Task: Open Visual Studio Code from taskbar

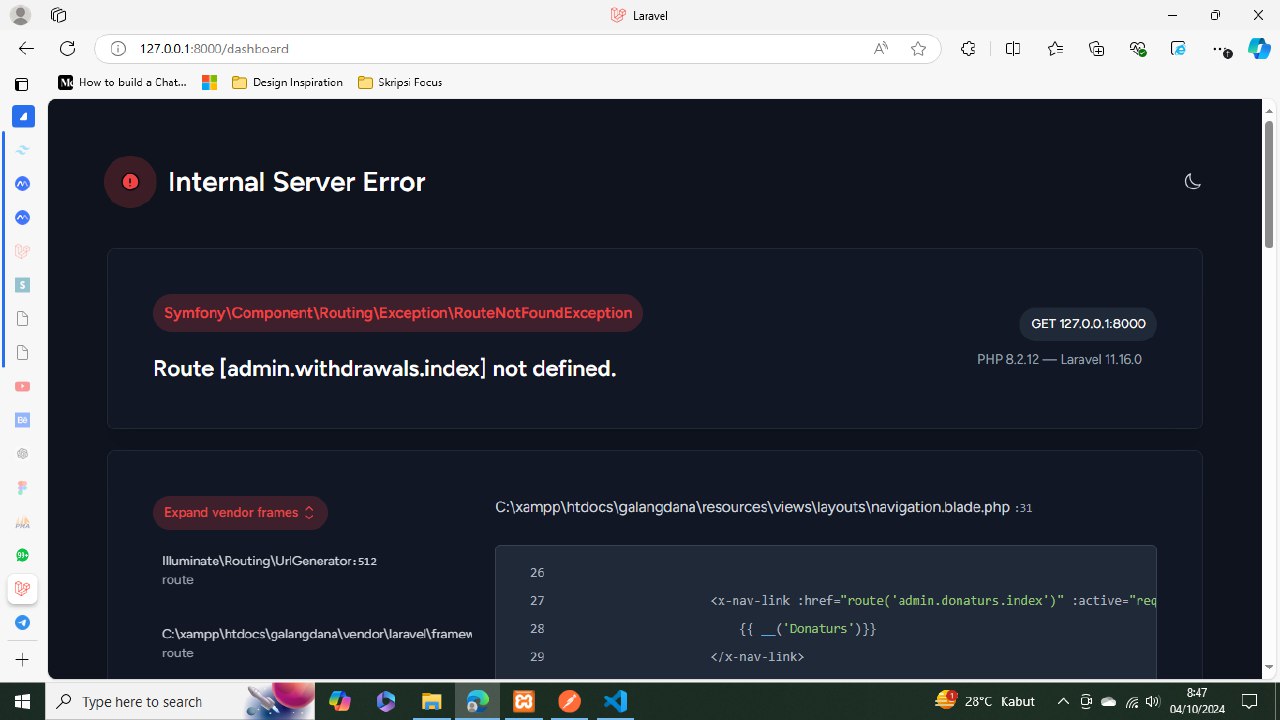Action: pyautogui.click(x=615, y=701)
